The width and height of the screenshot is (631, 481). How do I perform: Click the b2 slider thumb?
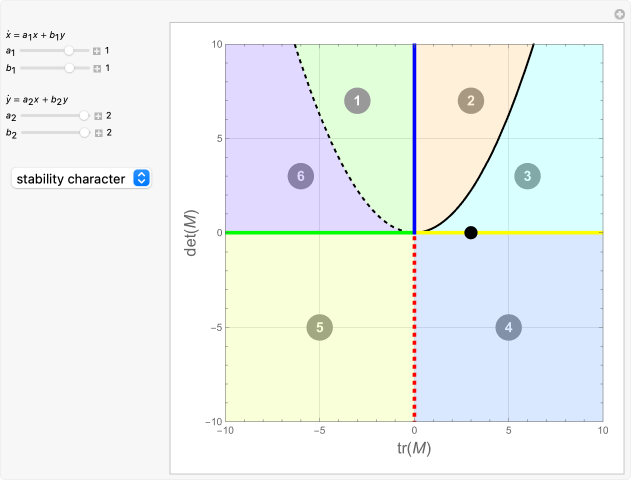point(85,132)
